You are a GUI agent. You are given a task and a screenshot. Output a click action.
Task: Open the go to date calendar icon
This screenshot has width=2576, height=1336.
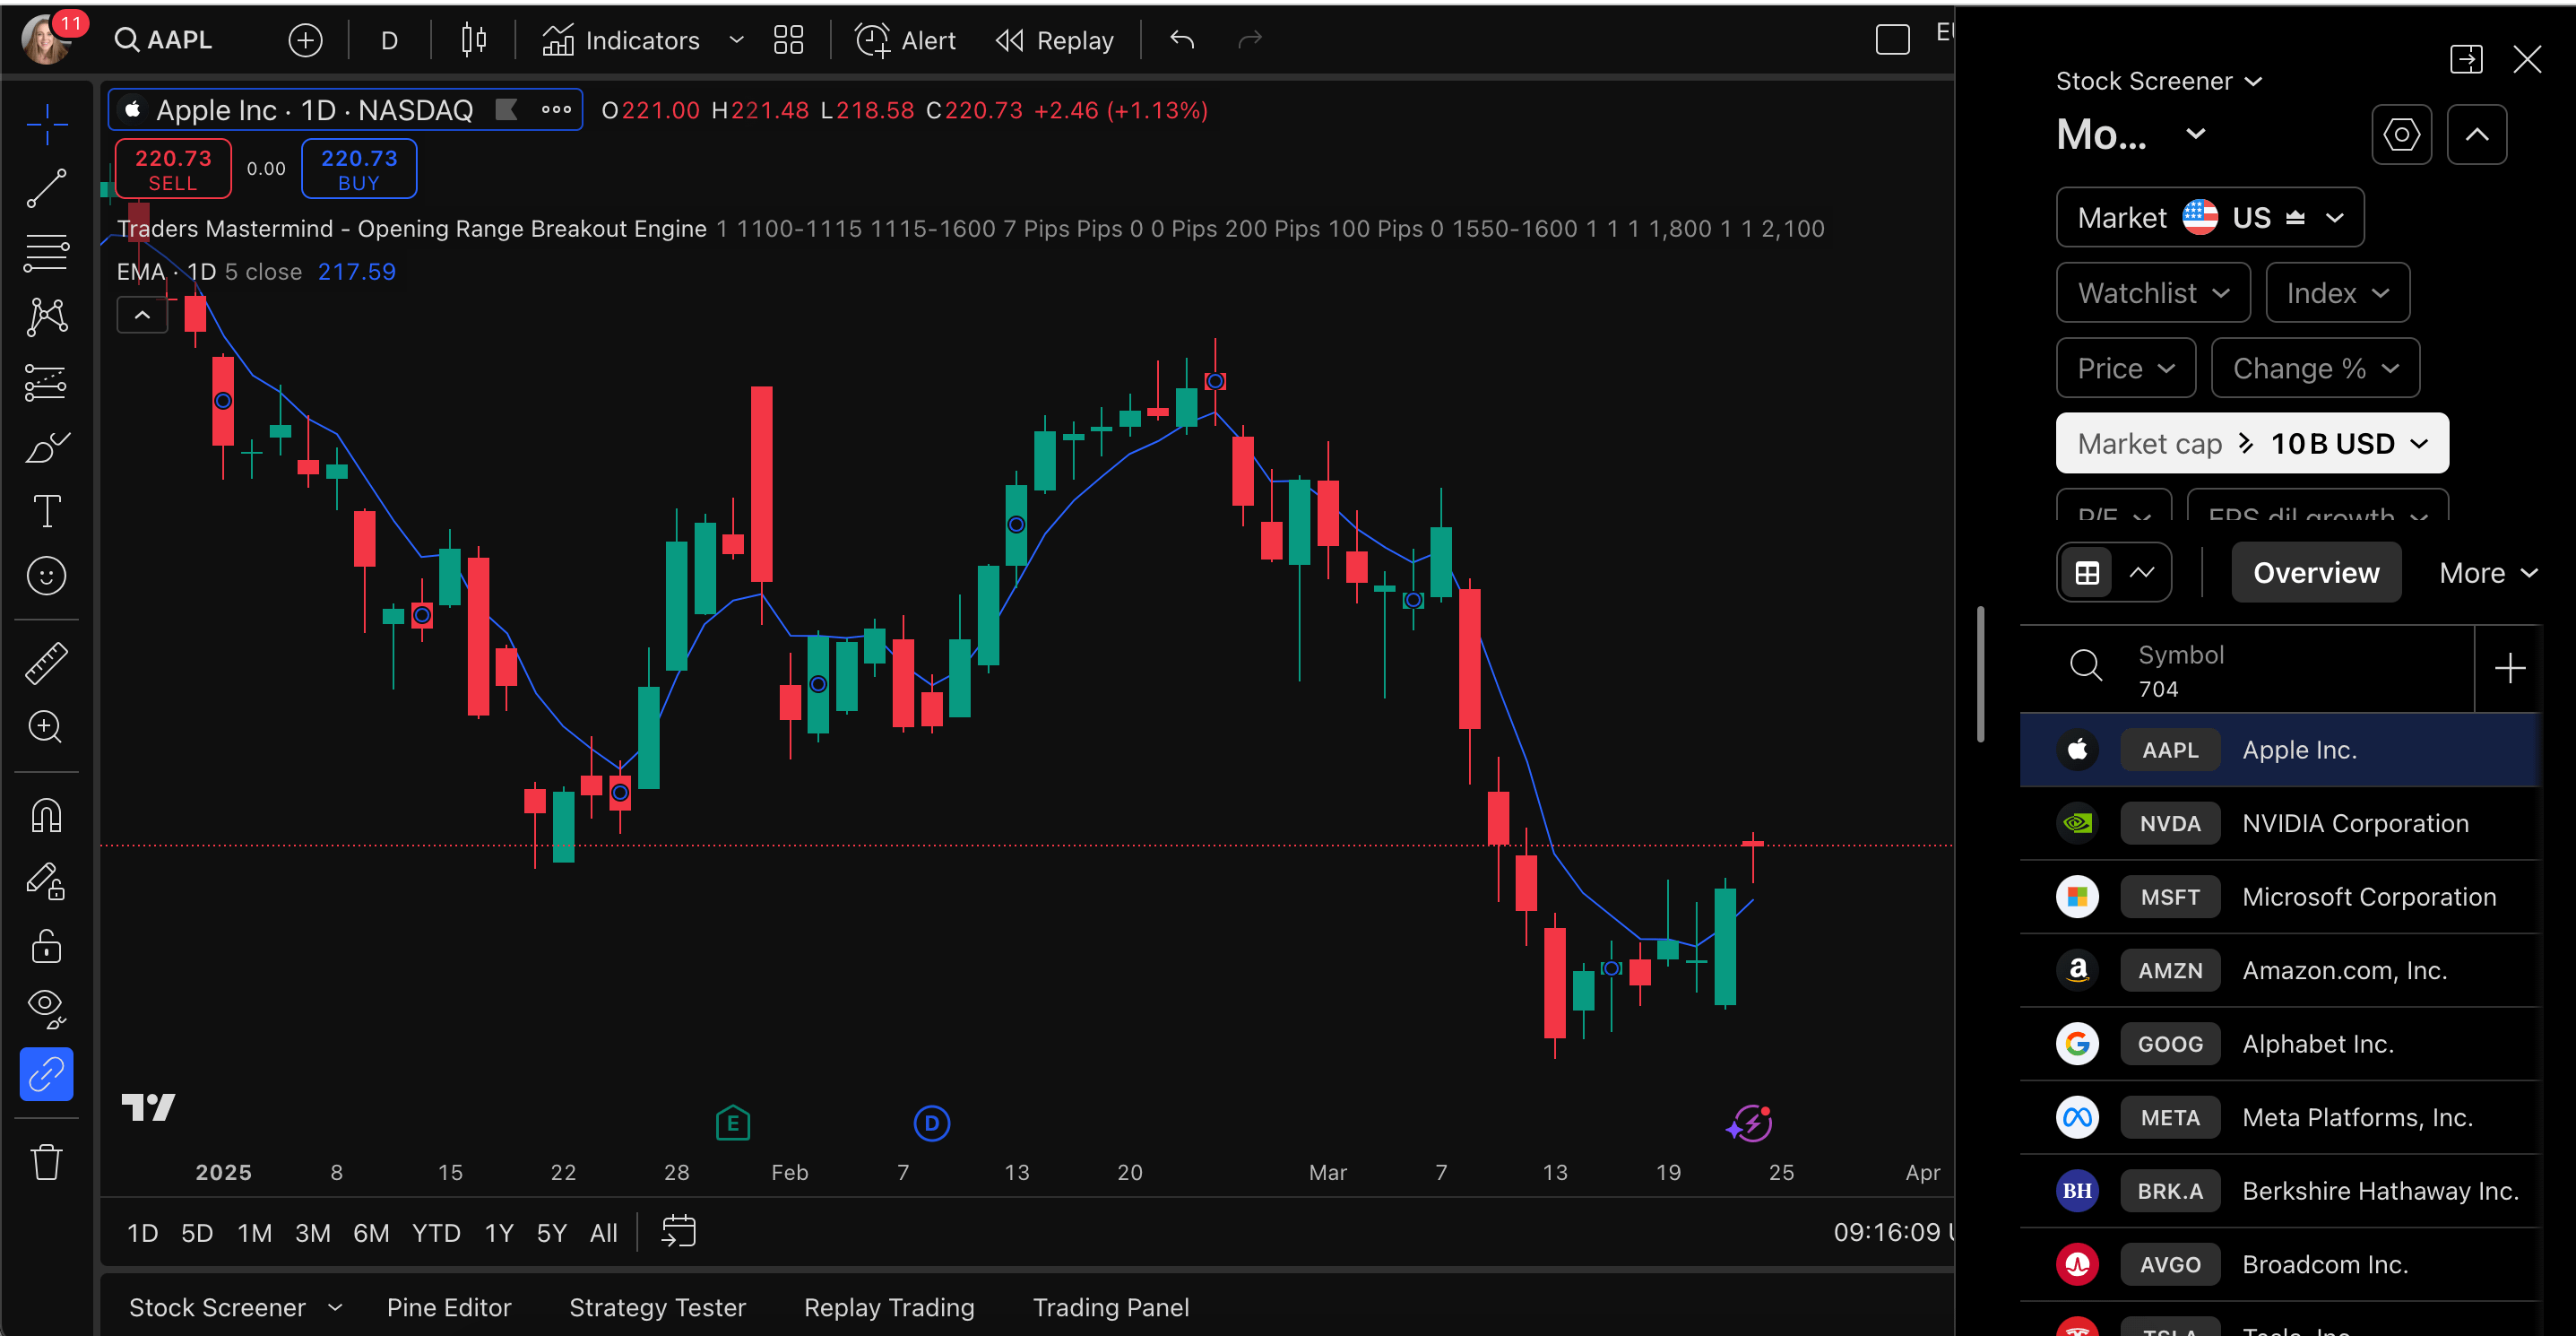(x=679, y=1231)
